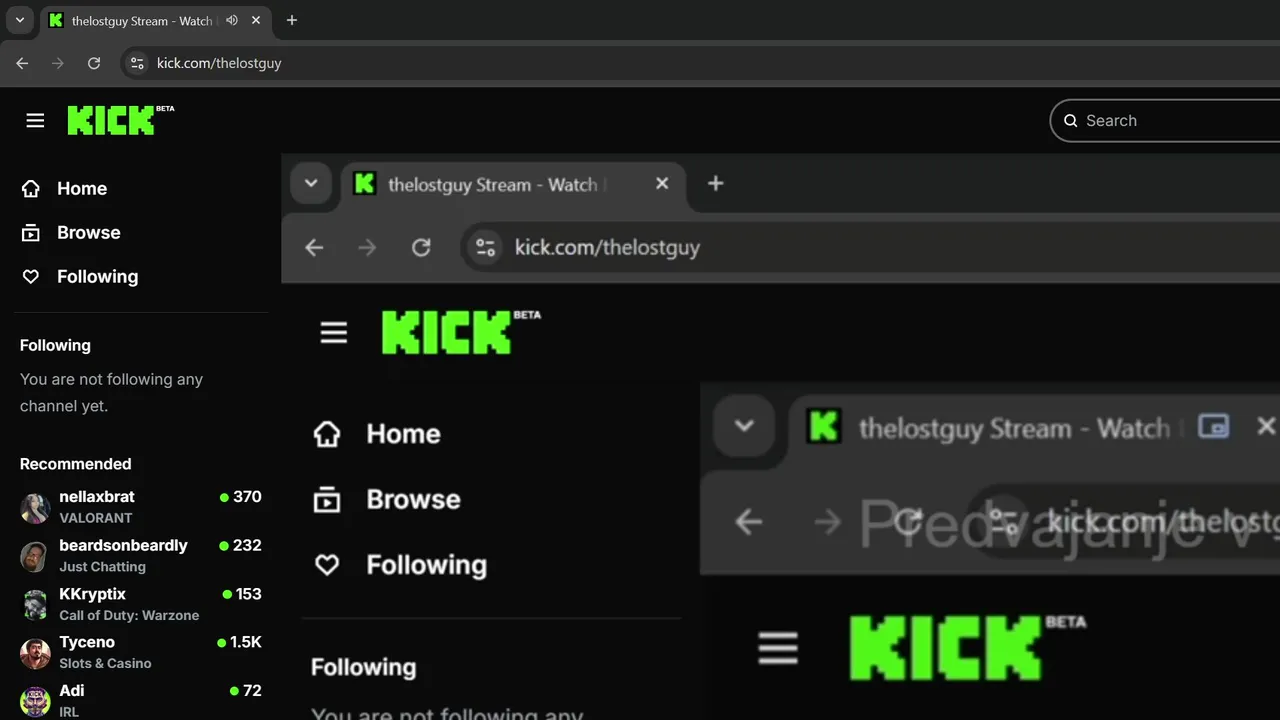Click the Slots & Casino category text
The height and width of the screenshot is (720, 1280).
pos(105,664)
